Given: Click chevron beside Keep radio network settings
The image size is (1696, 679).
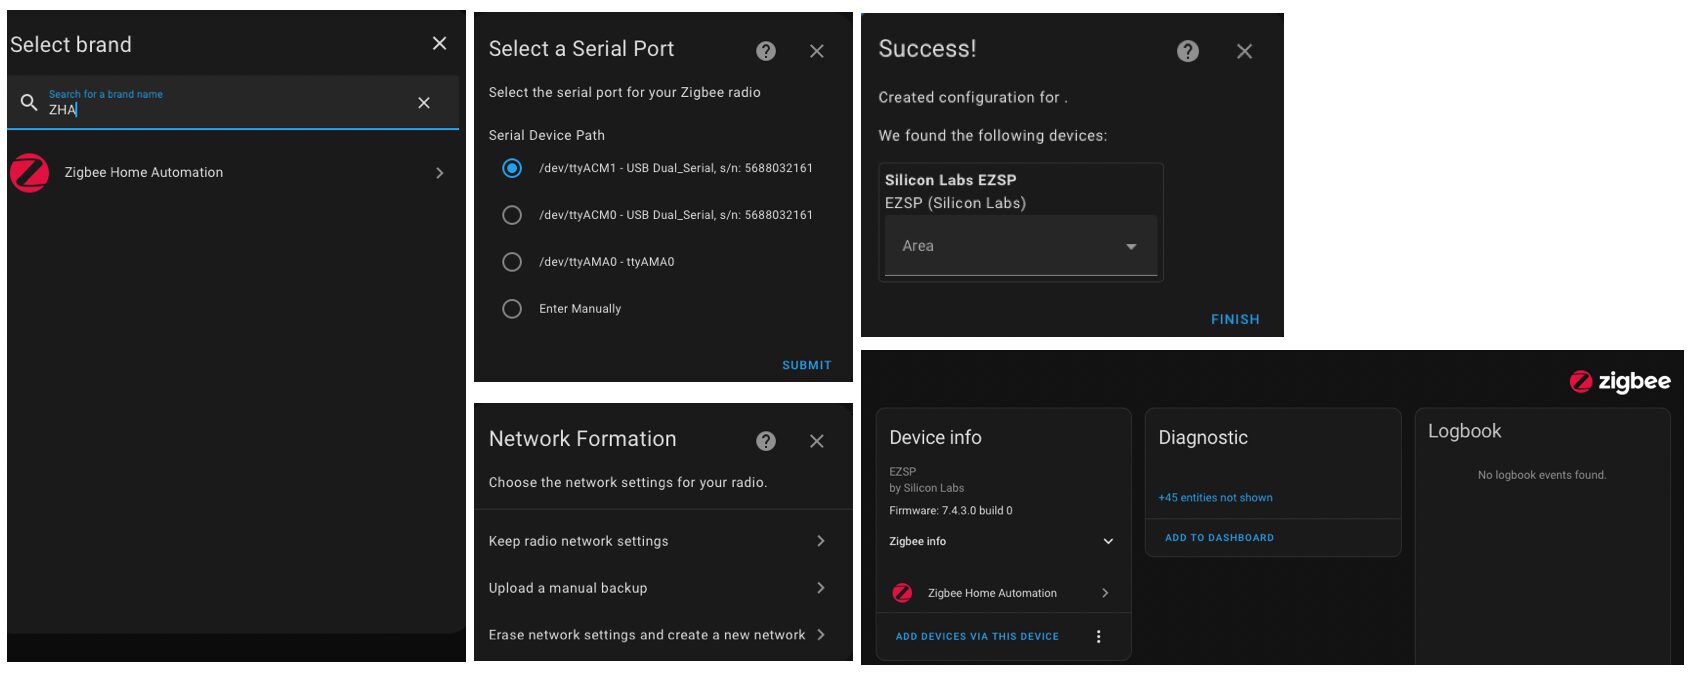Looking at the screenshot, I should pyautogui.click(x=821, y=541).
